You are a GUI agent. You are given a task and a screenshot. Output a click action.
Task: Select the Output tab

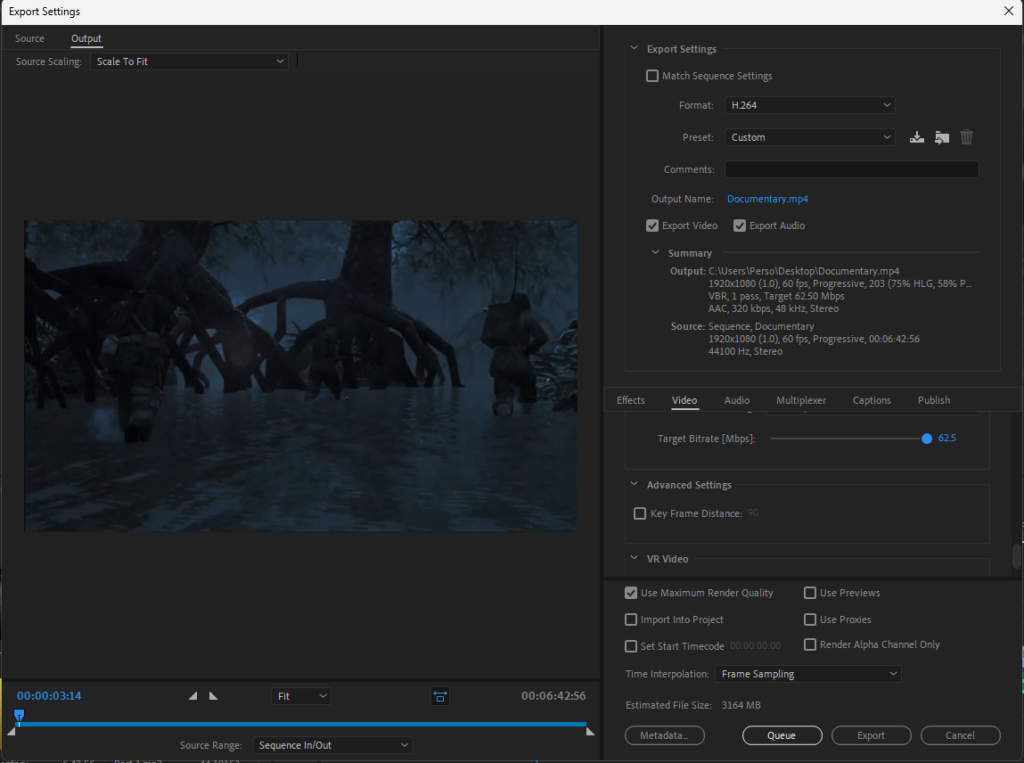[x=86, y=39]
